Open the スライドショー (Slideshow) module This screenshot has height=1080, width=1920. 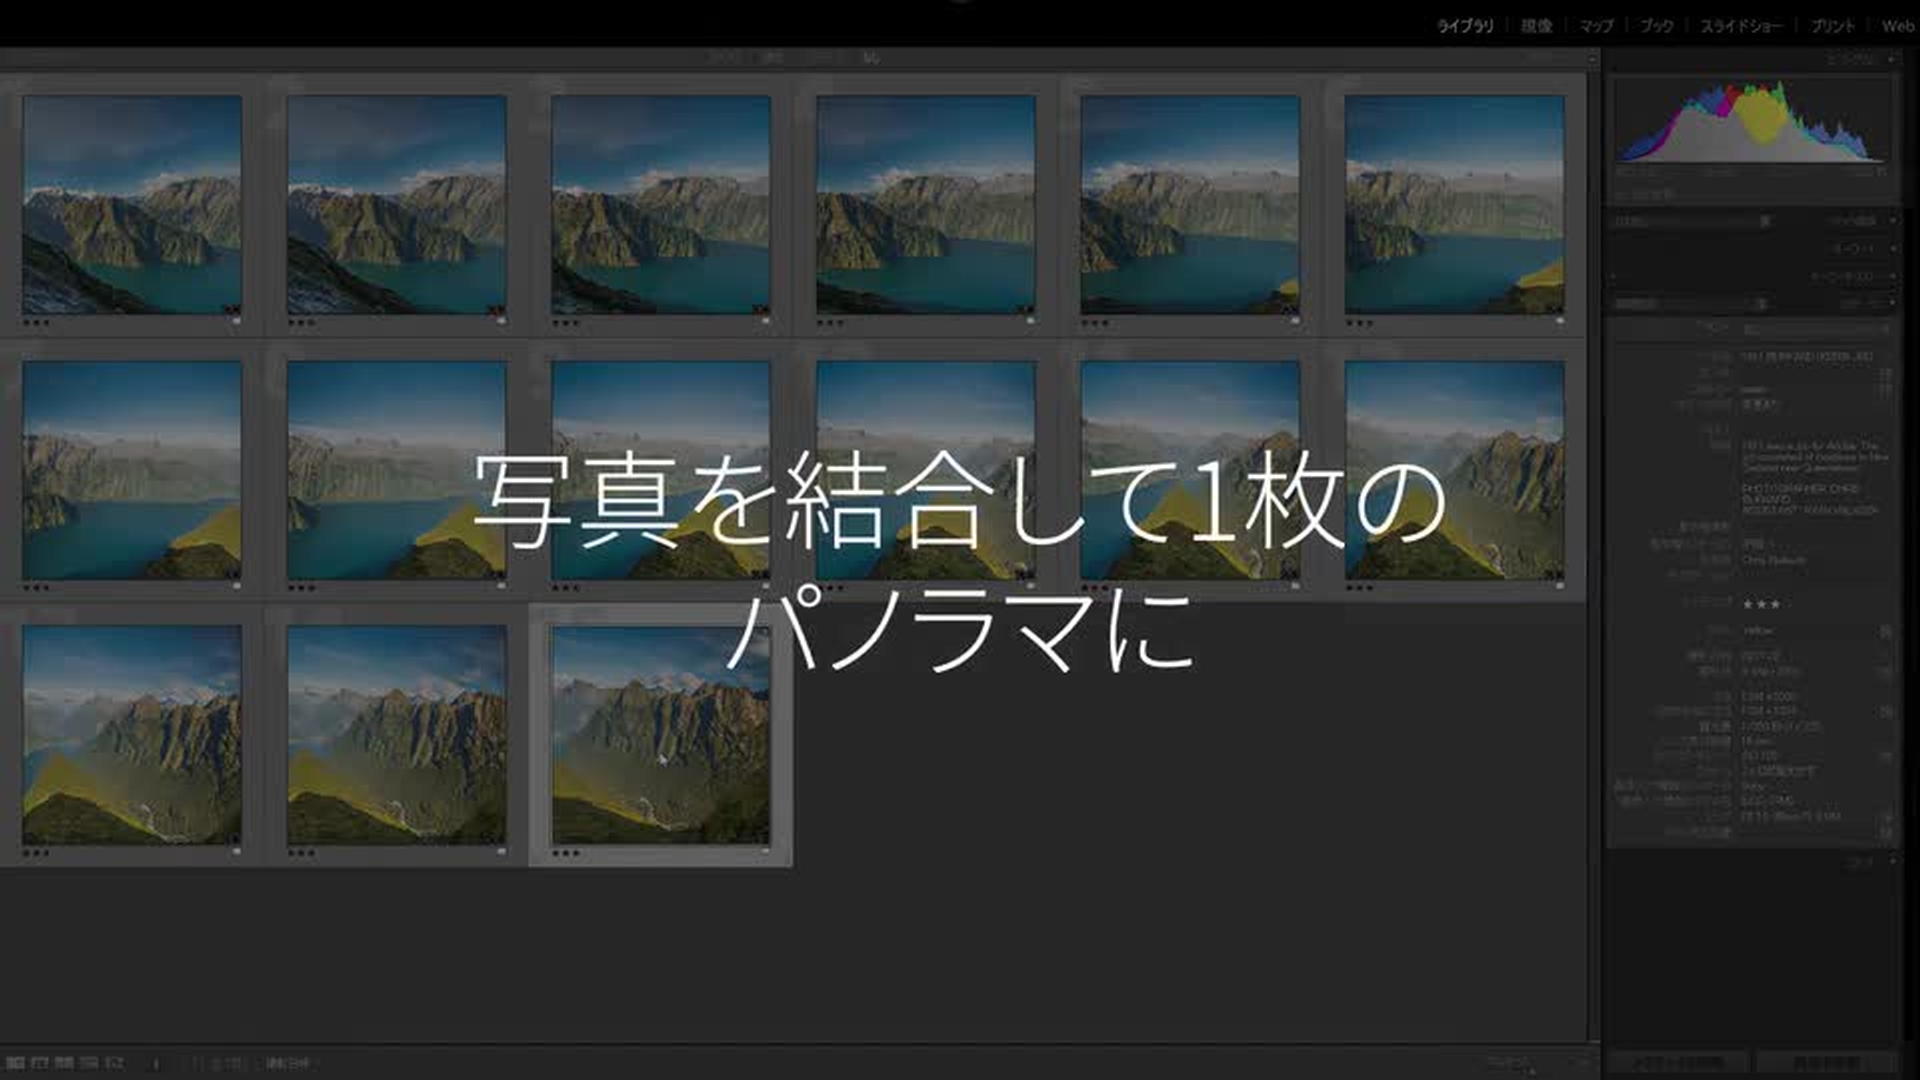pos(1741,26)
